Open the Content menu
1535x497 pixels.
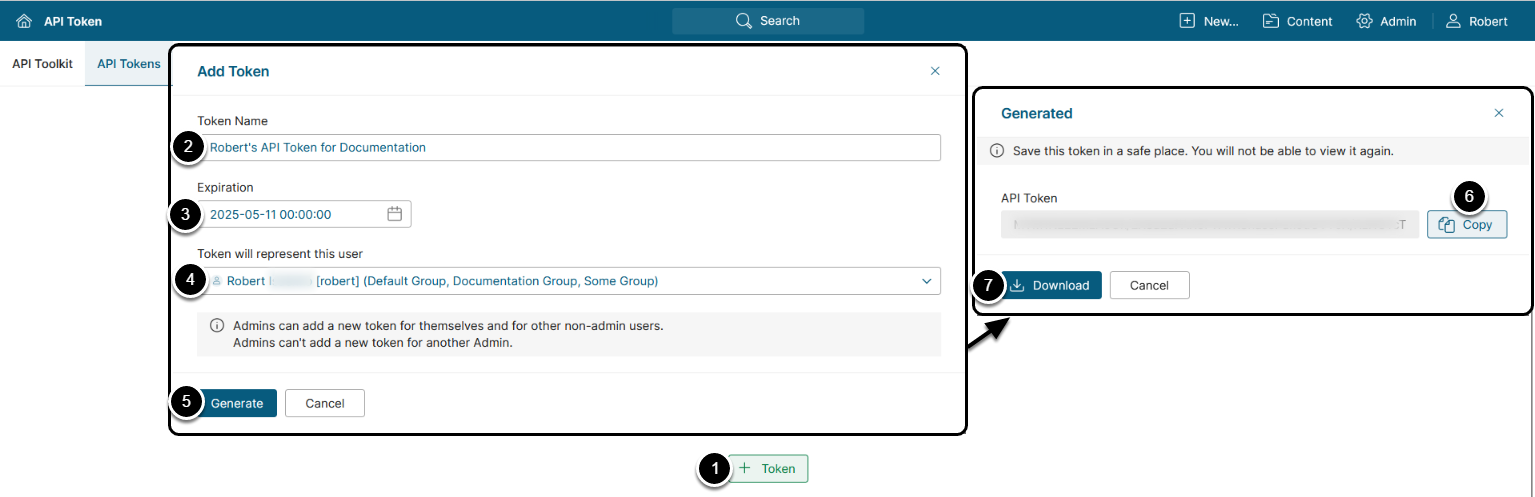1297,21
